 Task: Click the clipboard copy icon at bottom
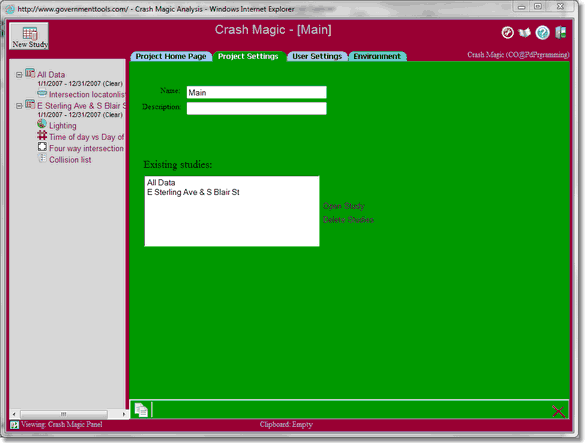(141, 410)
